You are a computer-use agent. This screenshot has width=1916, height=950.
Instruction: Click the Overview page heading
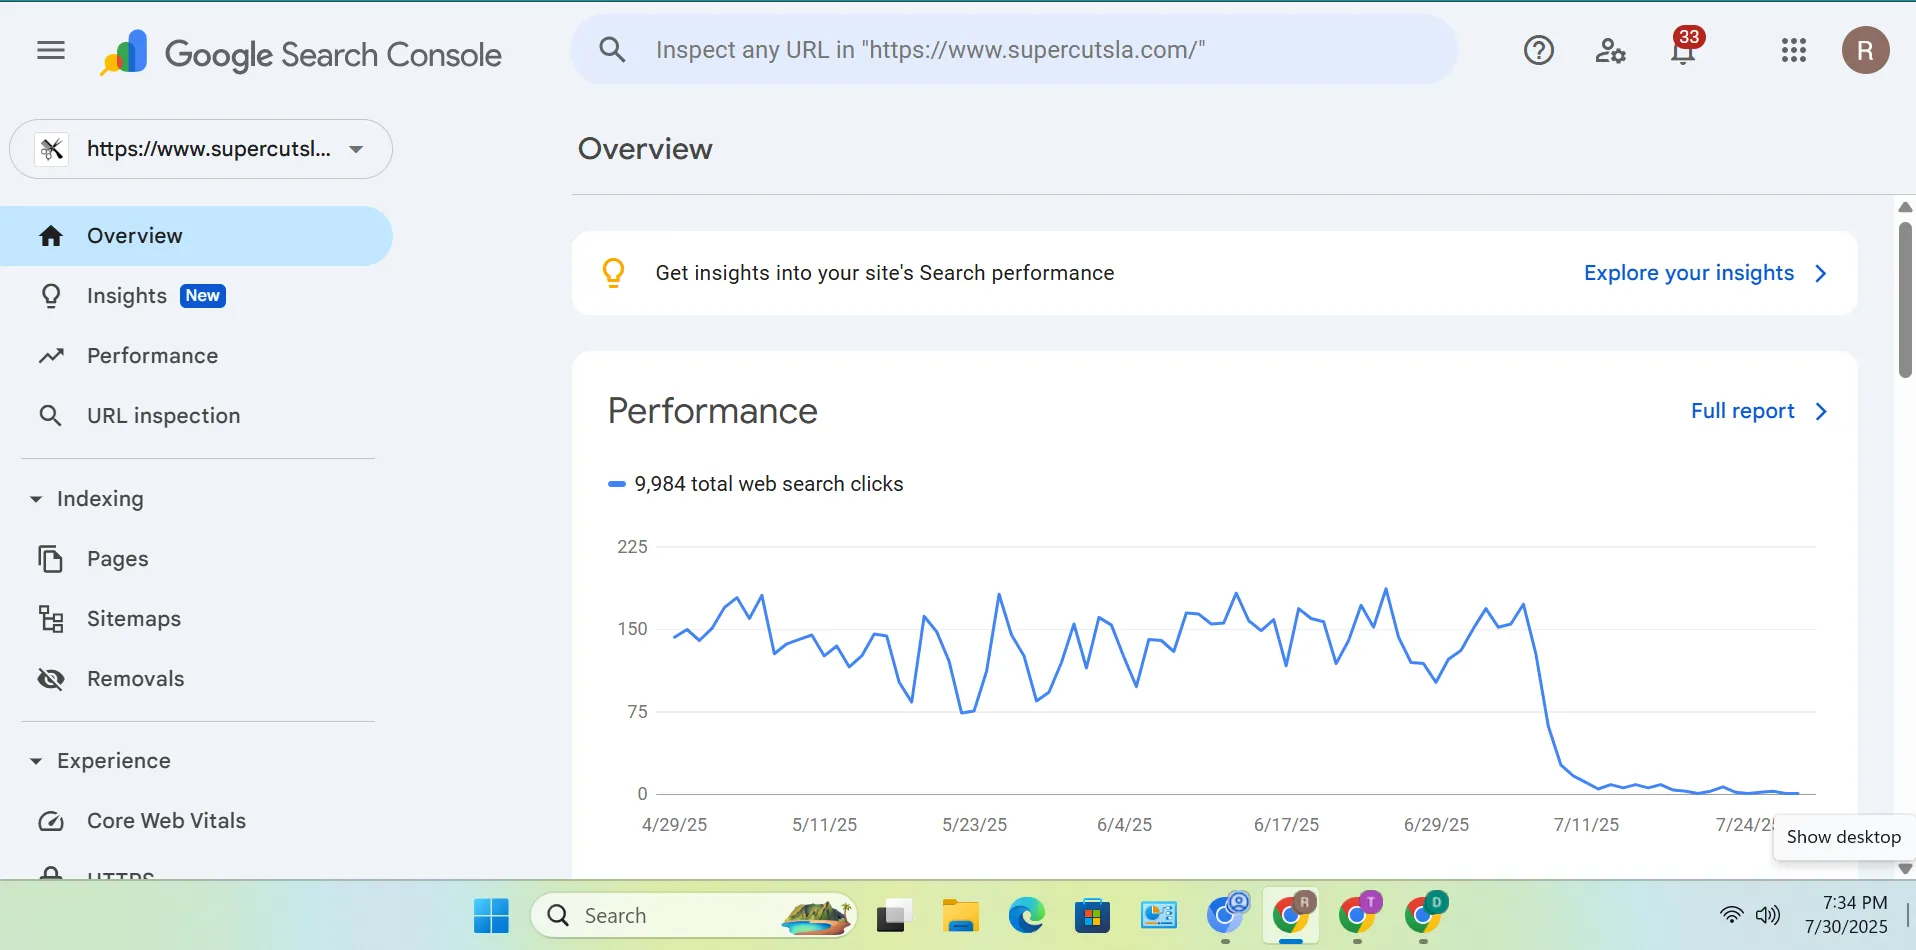point(645,149)
